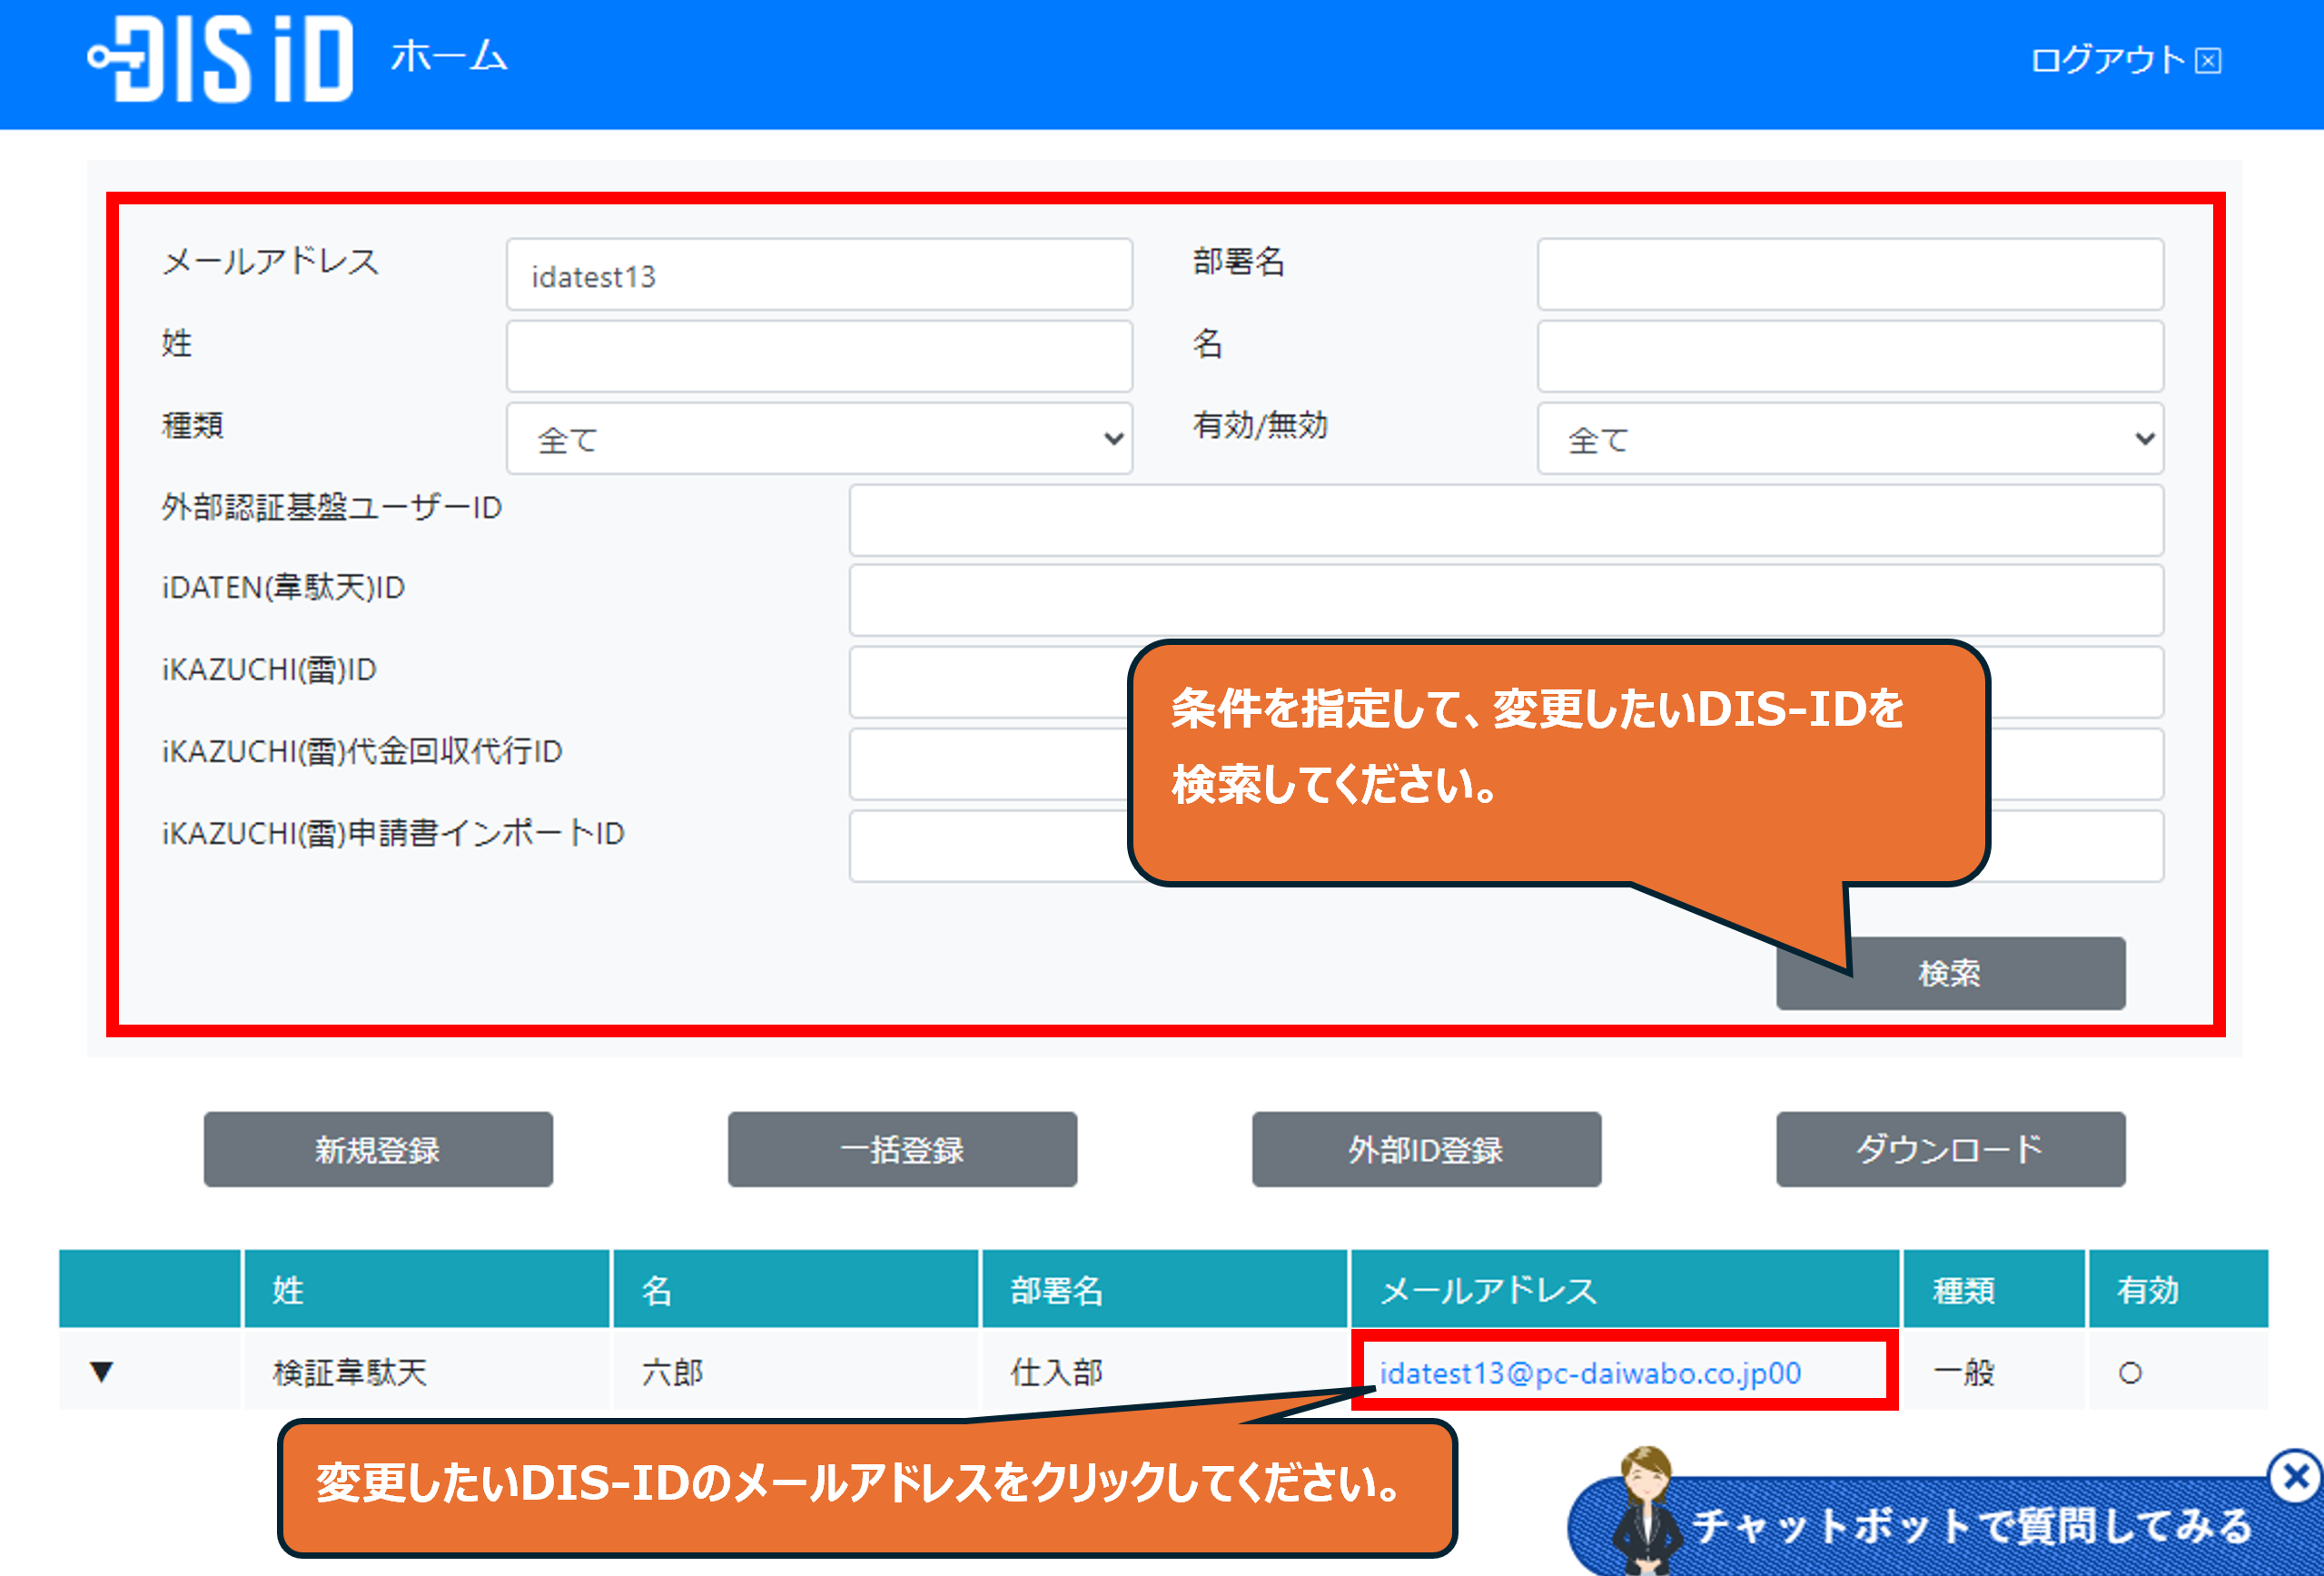This screenshot has height=1576, width=2324.
Task: Click the ログアウト link
Action: (2107, 61)
